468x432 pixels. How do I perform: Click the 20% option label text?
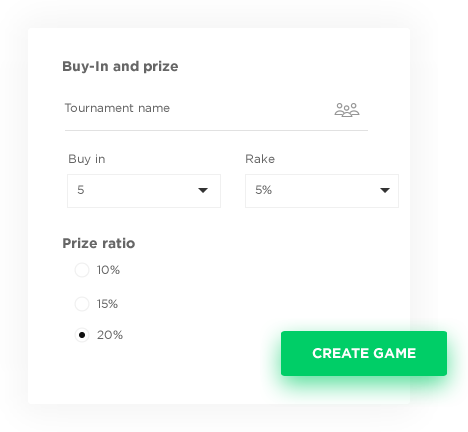tap(110, 335)
